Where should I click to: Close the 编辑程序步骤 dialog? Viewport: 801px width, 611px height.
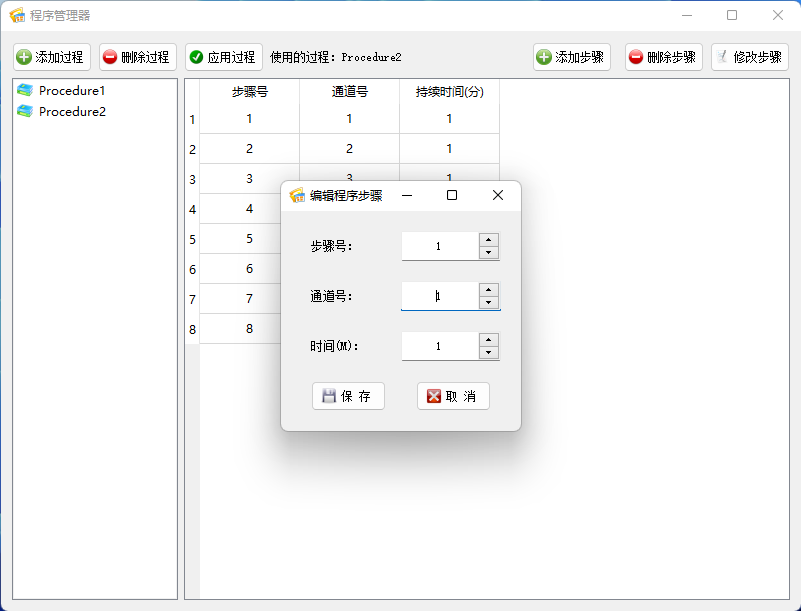(498, 195)
